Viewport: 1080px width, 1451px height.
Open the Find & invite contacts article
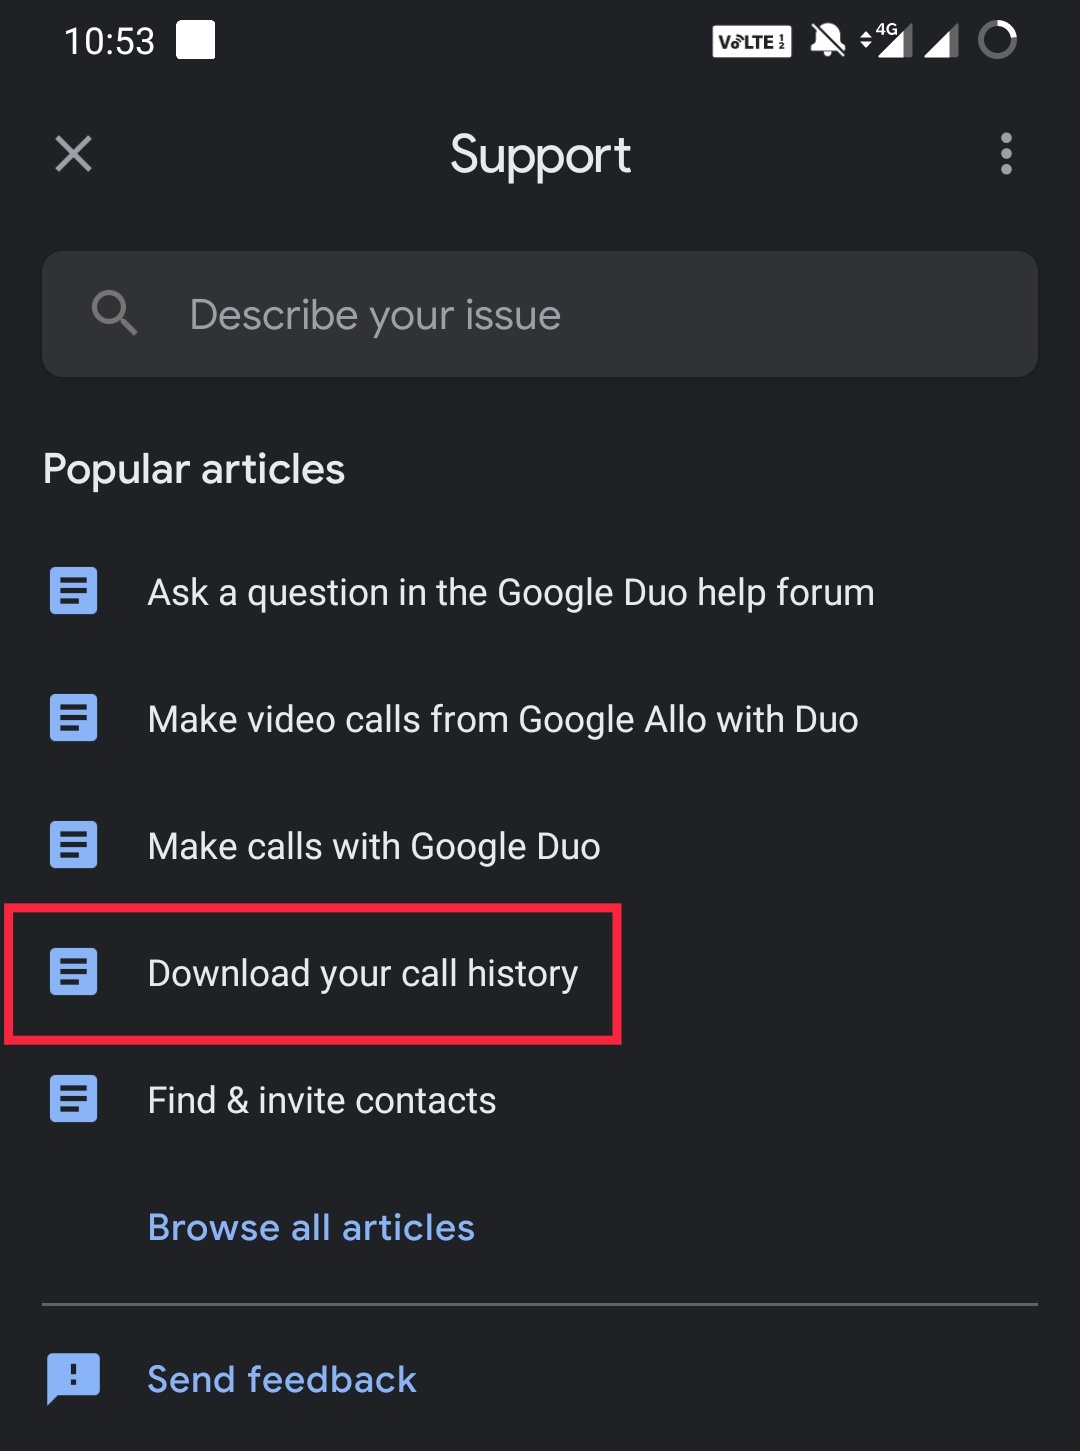click(x=321, y=1098)
